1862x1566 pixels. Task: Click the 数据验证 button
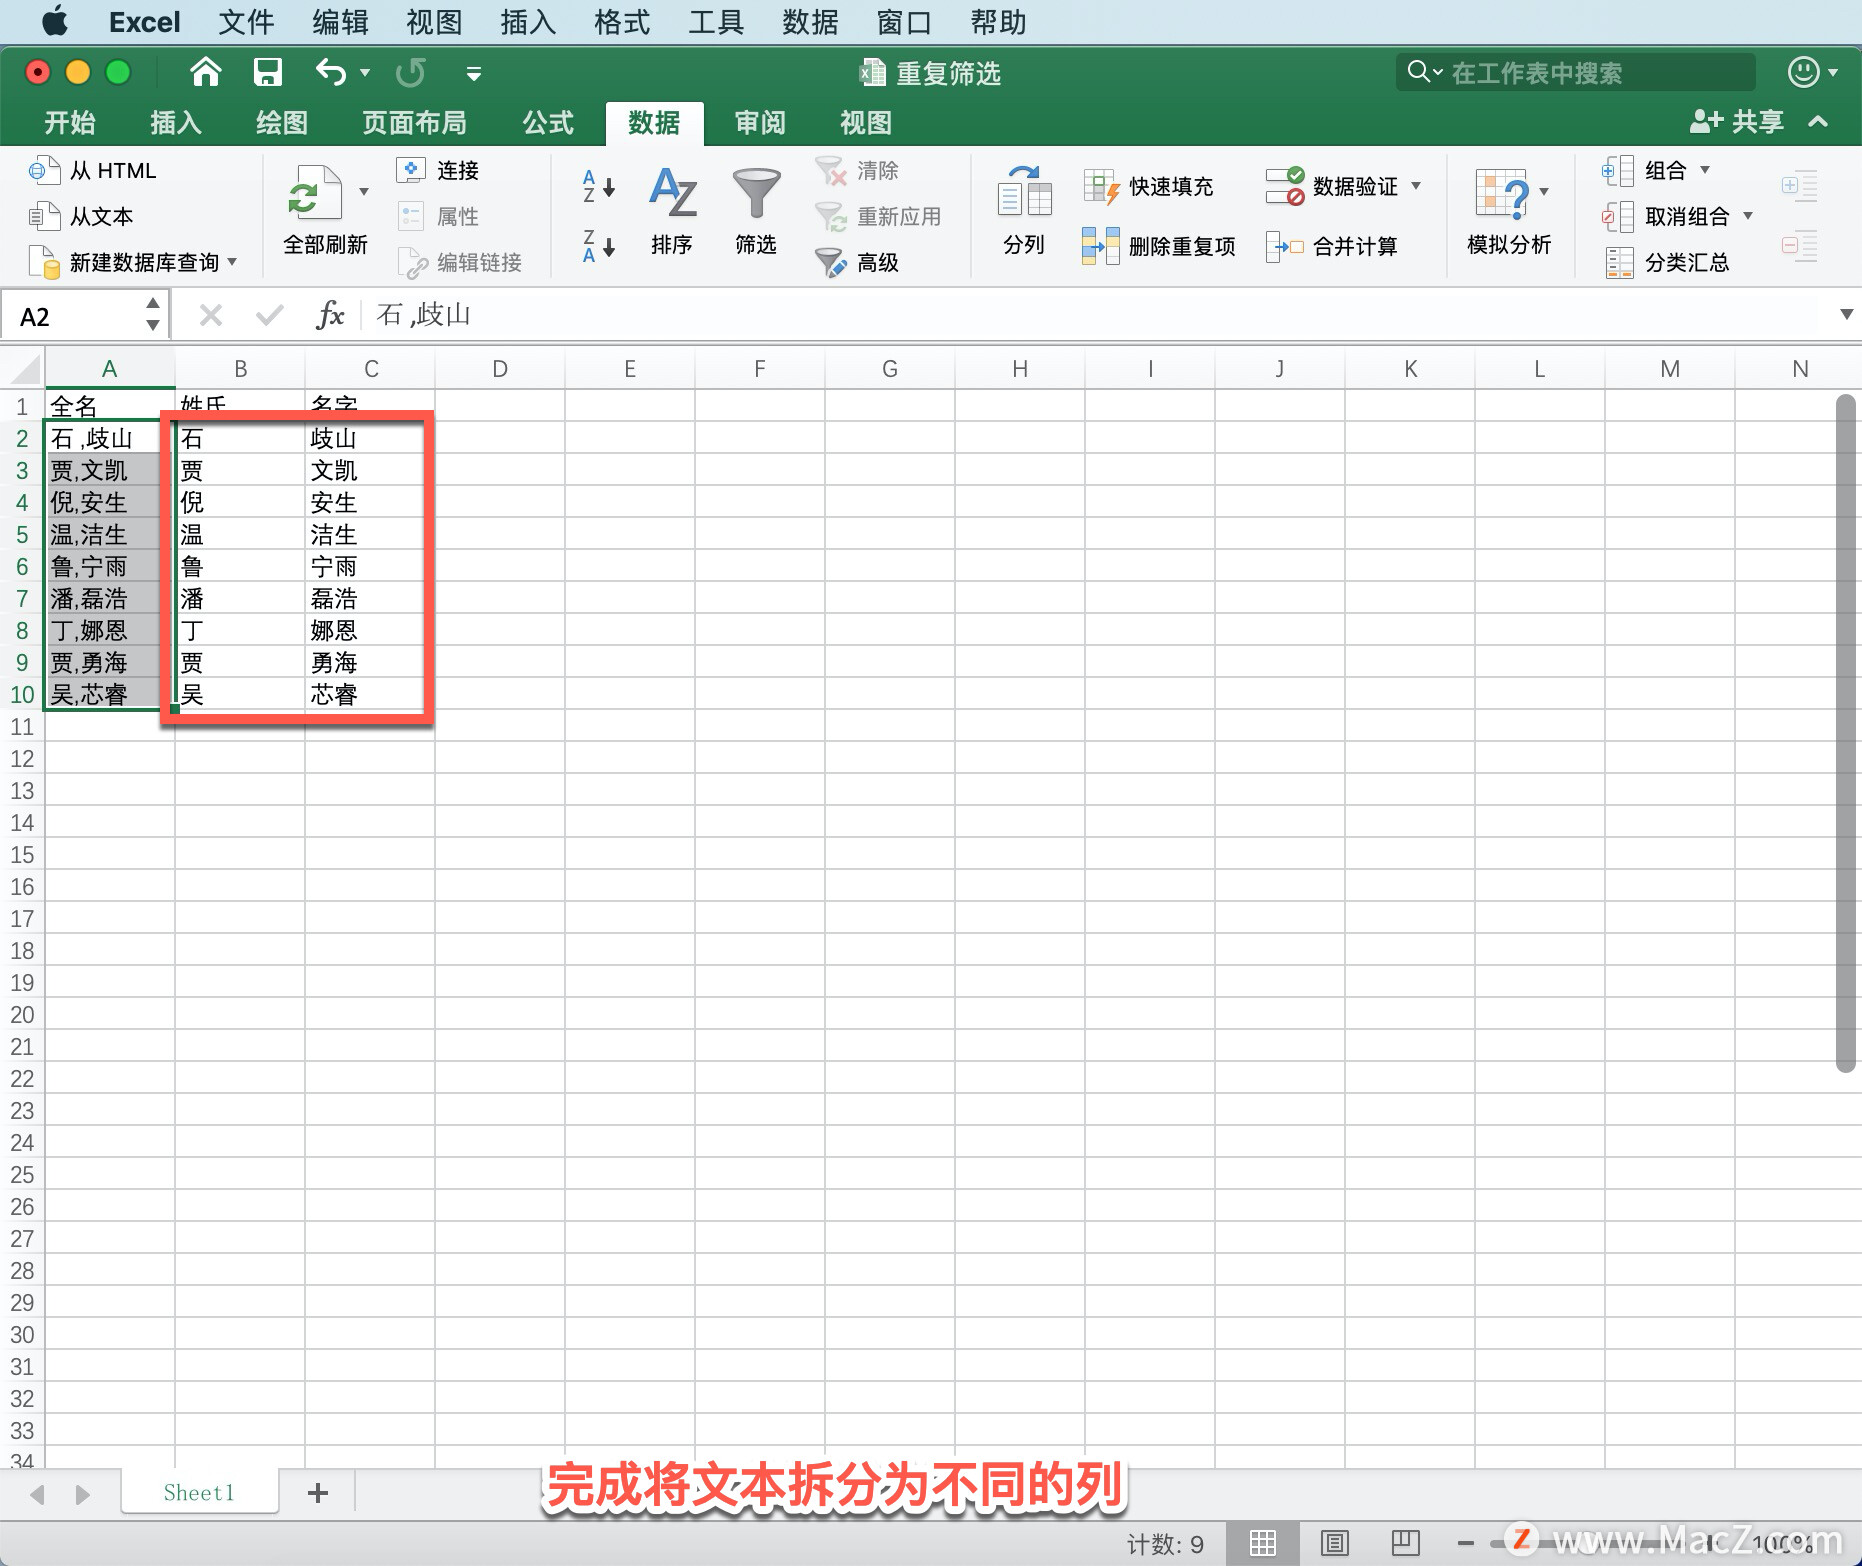[1332, 186]
